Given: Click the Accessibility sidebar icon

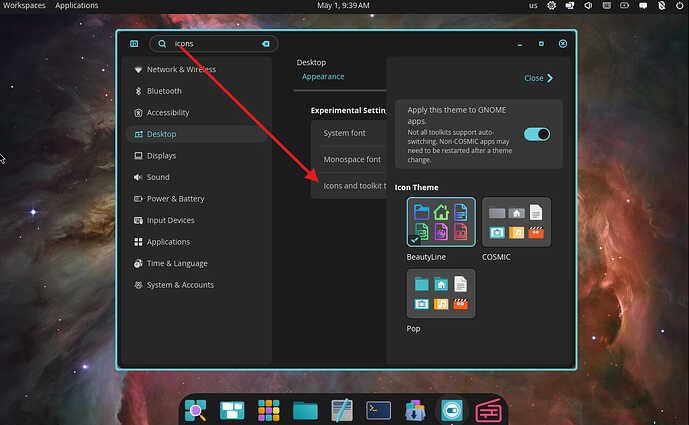Looking at the screenshot, I should click(x=138, y=113).
